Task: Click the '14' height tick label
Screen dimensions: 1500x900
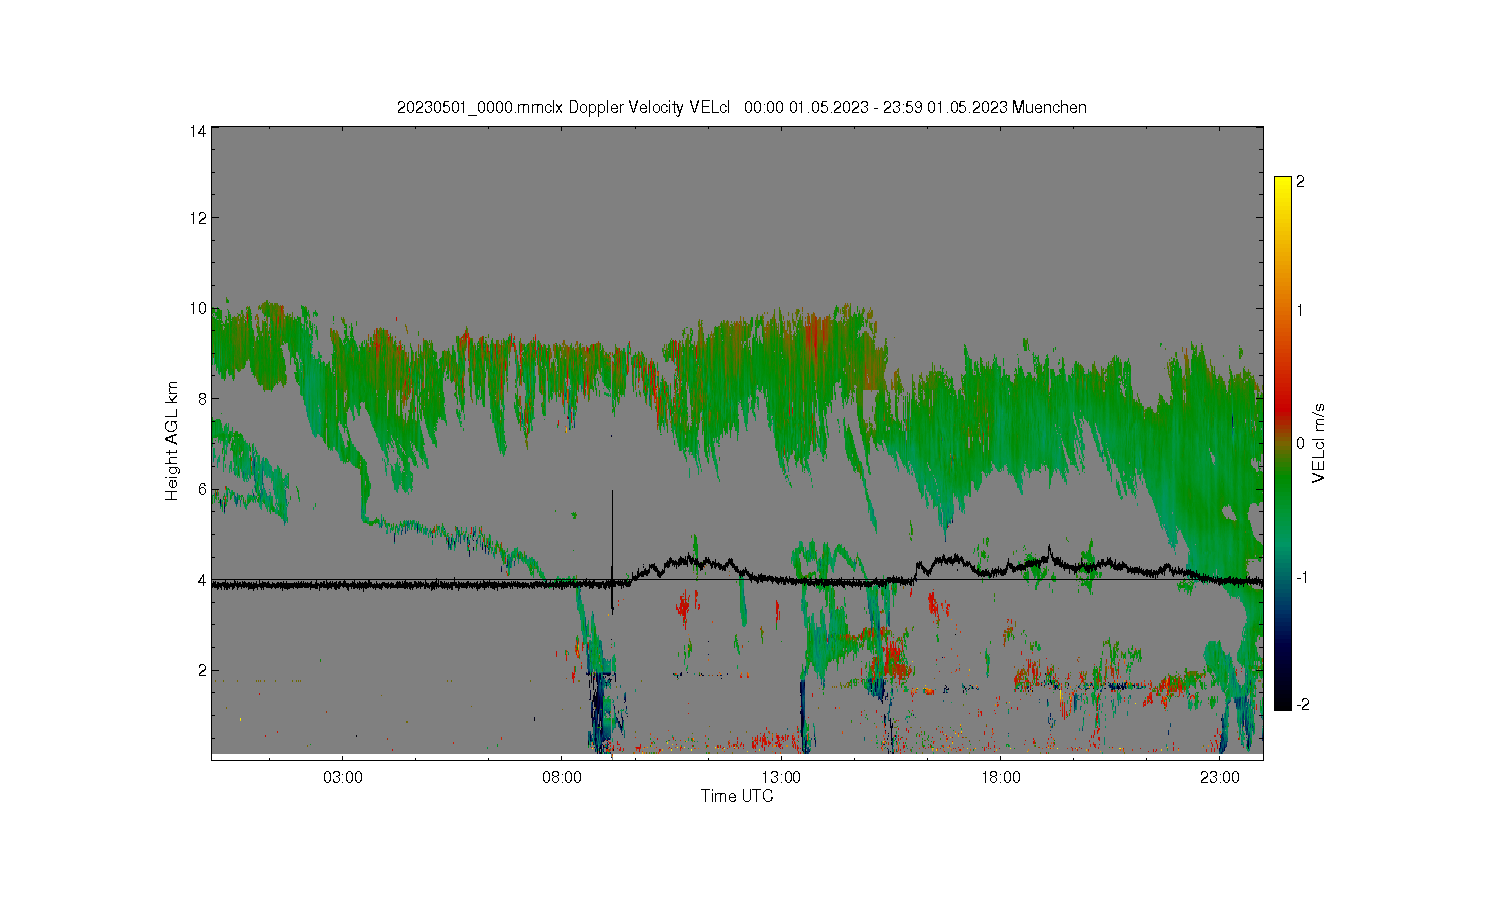Action: (x=198, y=131)
